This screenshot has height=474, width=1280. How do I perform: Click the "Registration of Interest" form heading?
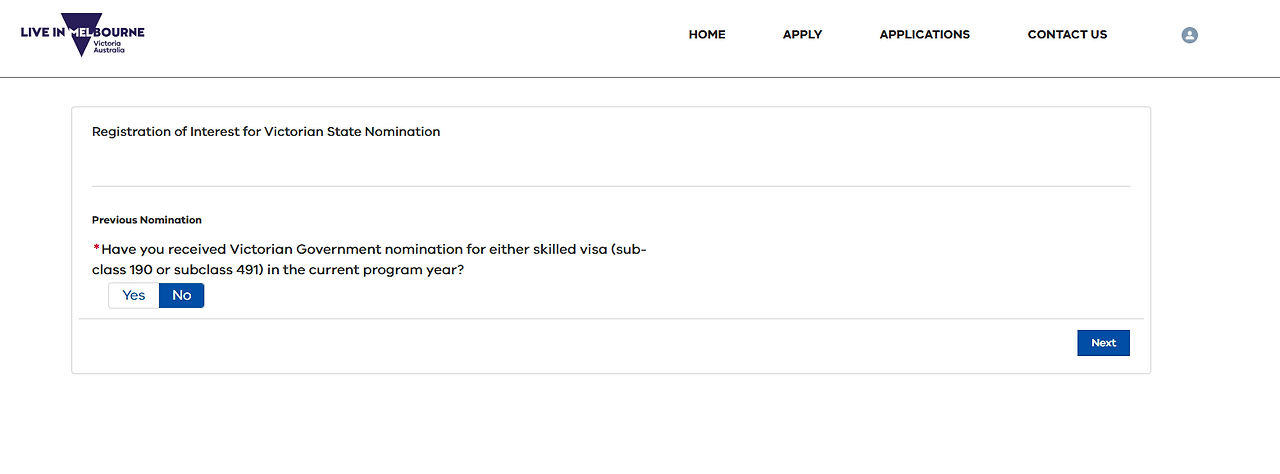pos(266,131)
